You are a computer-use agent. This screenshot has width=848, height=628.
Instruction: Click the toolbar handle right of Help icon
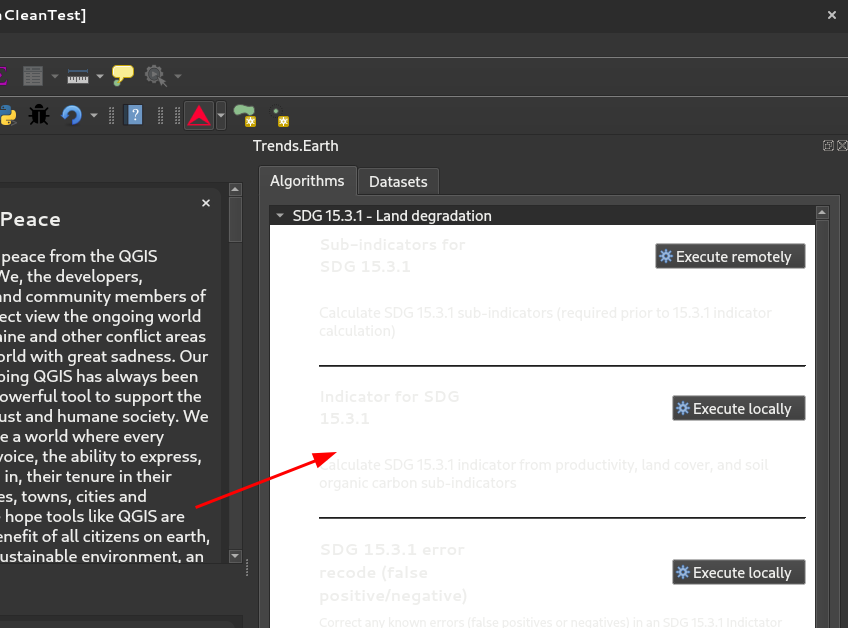coord(160,116)
